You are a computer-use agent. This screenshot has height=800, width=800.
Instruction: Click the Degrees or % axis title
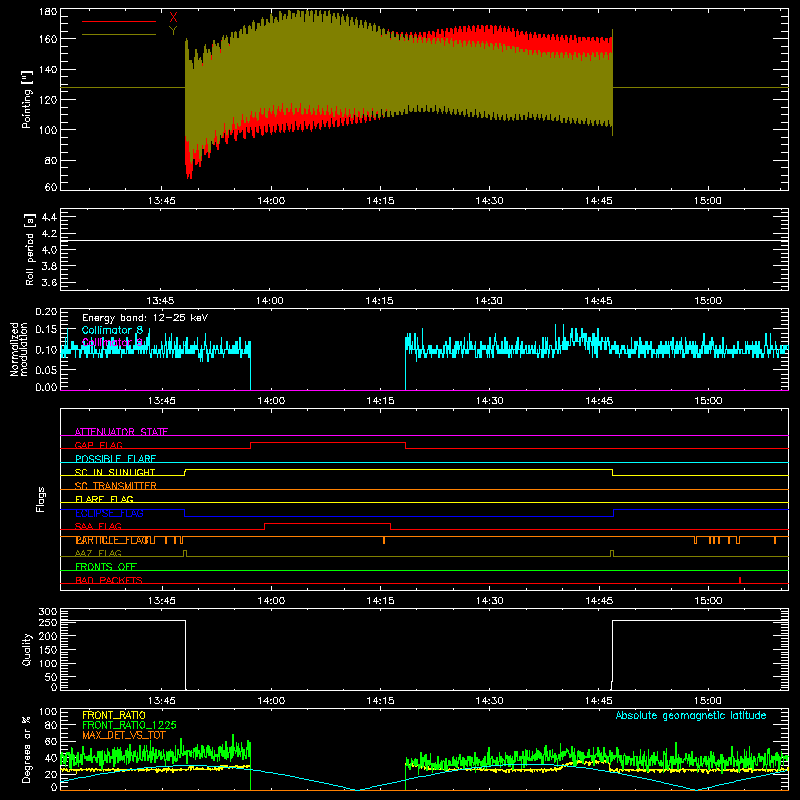click(x=27, y=749)
